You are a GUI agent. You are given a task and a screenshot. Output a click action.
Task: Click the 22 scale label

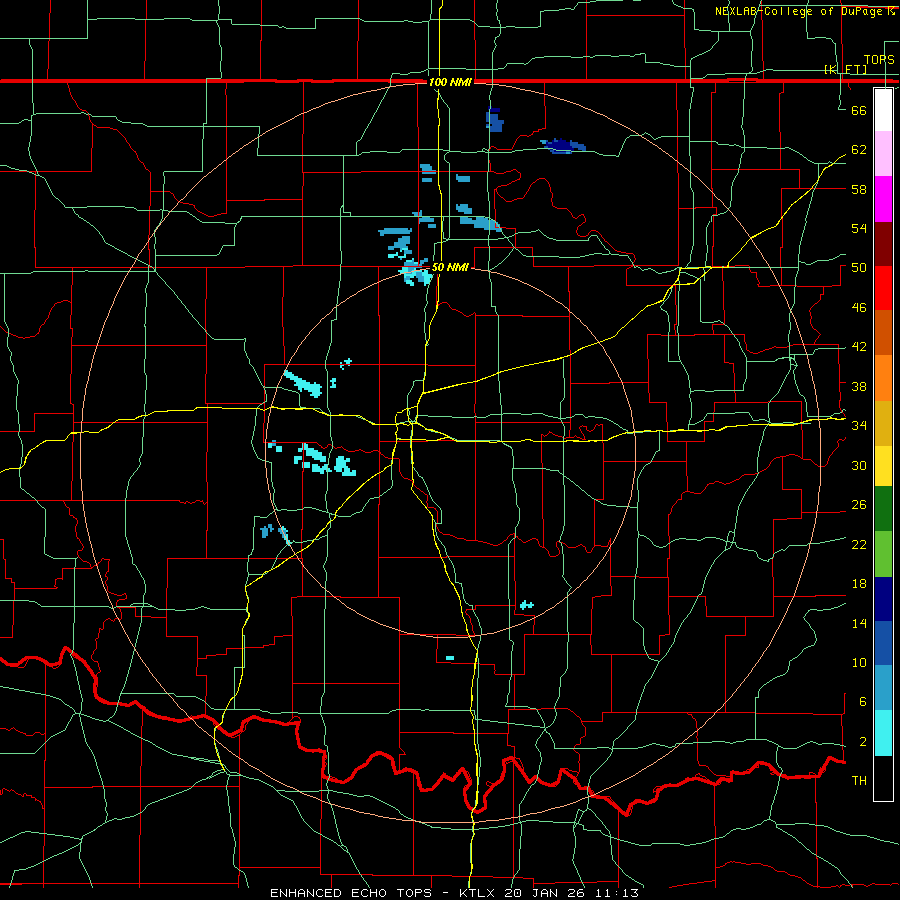coord(859,545)
